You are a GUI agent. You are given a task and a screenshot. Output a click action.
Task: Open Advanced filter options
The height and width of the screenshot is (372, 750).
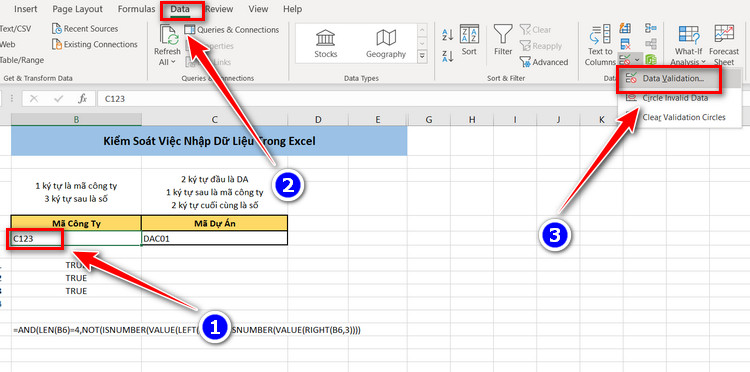click(x=544, y=62)
